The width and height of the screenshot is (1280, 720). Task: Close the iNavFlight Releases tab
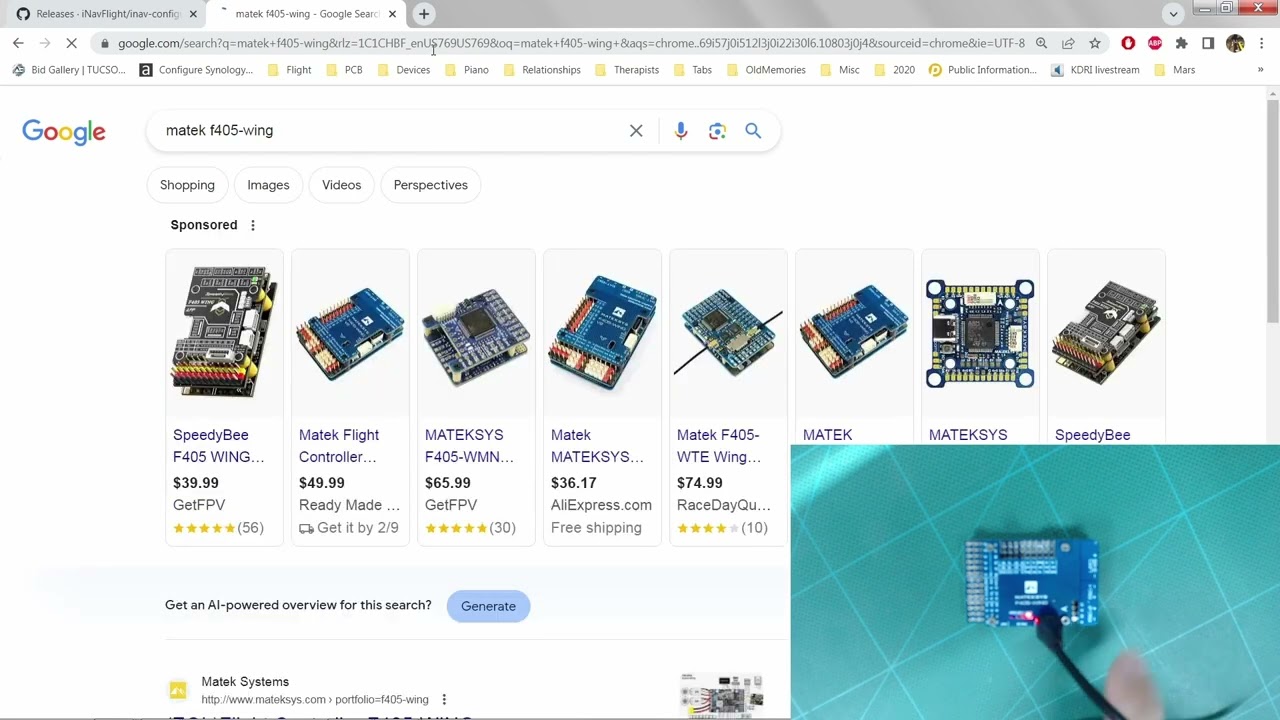pyautogui.click(x=193, y=14)
